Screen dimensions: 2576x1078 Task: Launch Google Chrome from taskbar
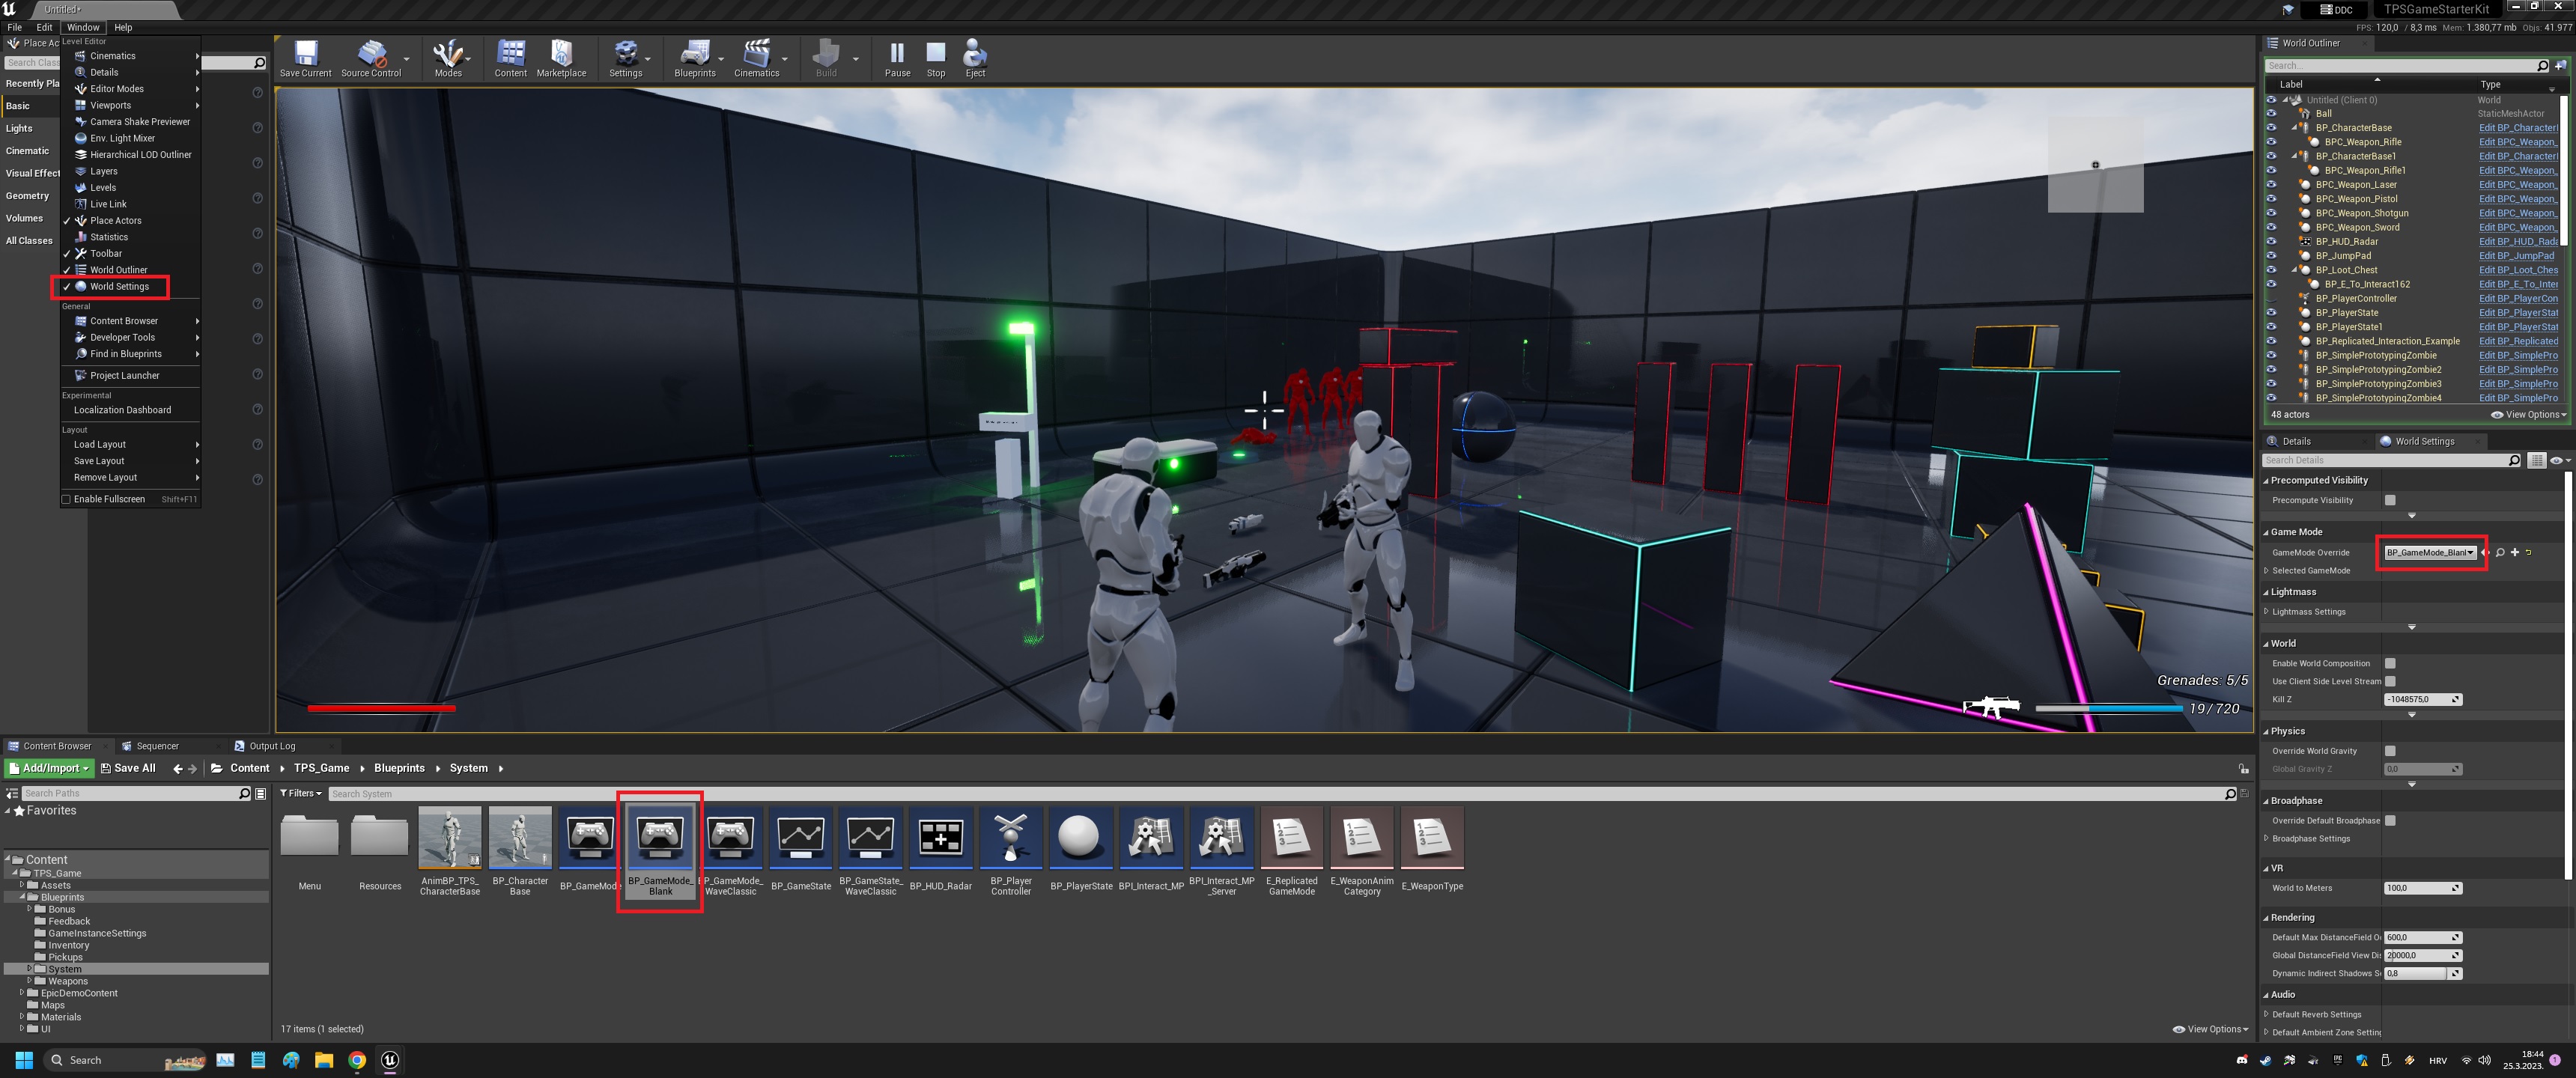click(x=357, y=1060)
